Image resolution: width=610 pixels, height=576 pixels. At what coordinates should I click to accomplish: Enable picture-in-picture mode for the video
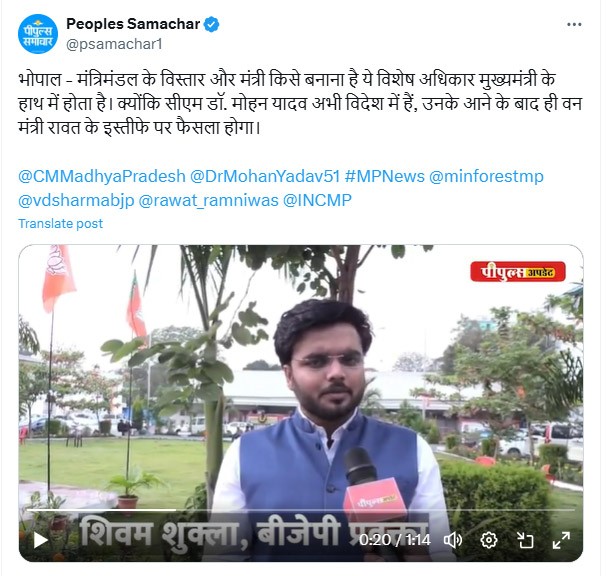525,540
